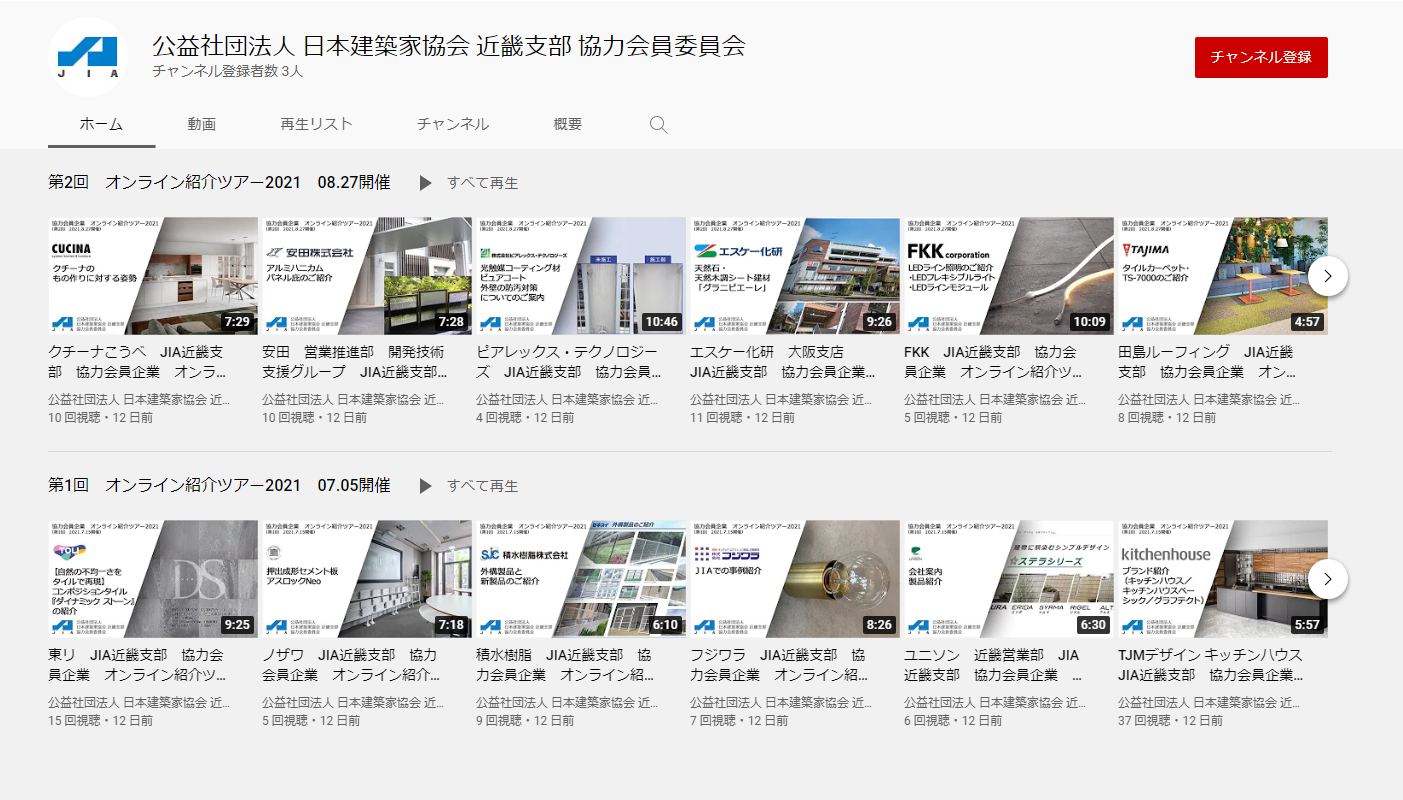Click video title フジワラ JIA近畿支部

[780, 665]
